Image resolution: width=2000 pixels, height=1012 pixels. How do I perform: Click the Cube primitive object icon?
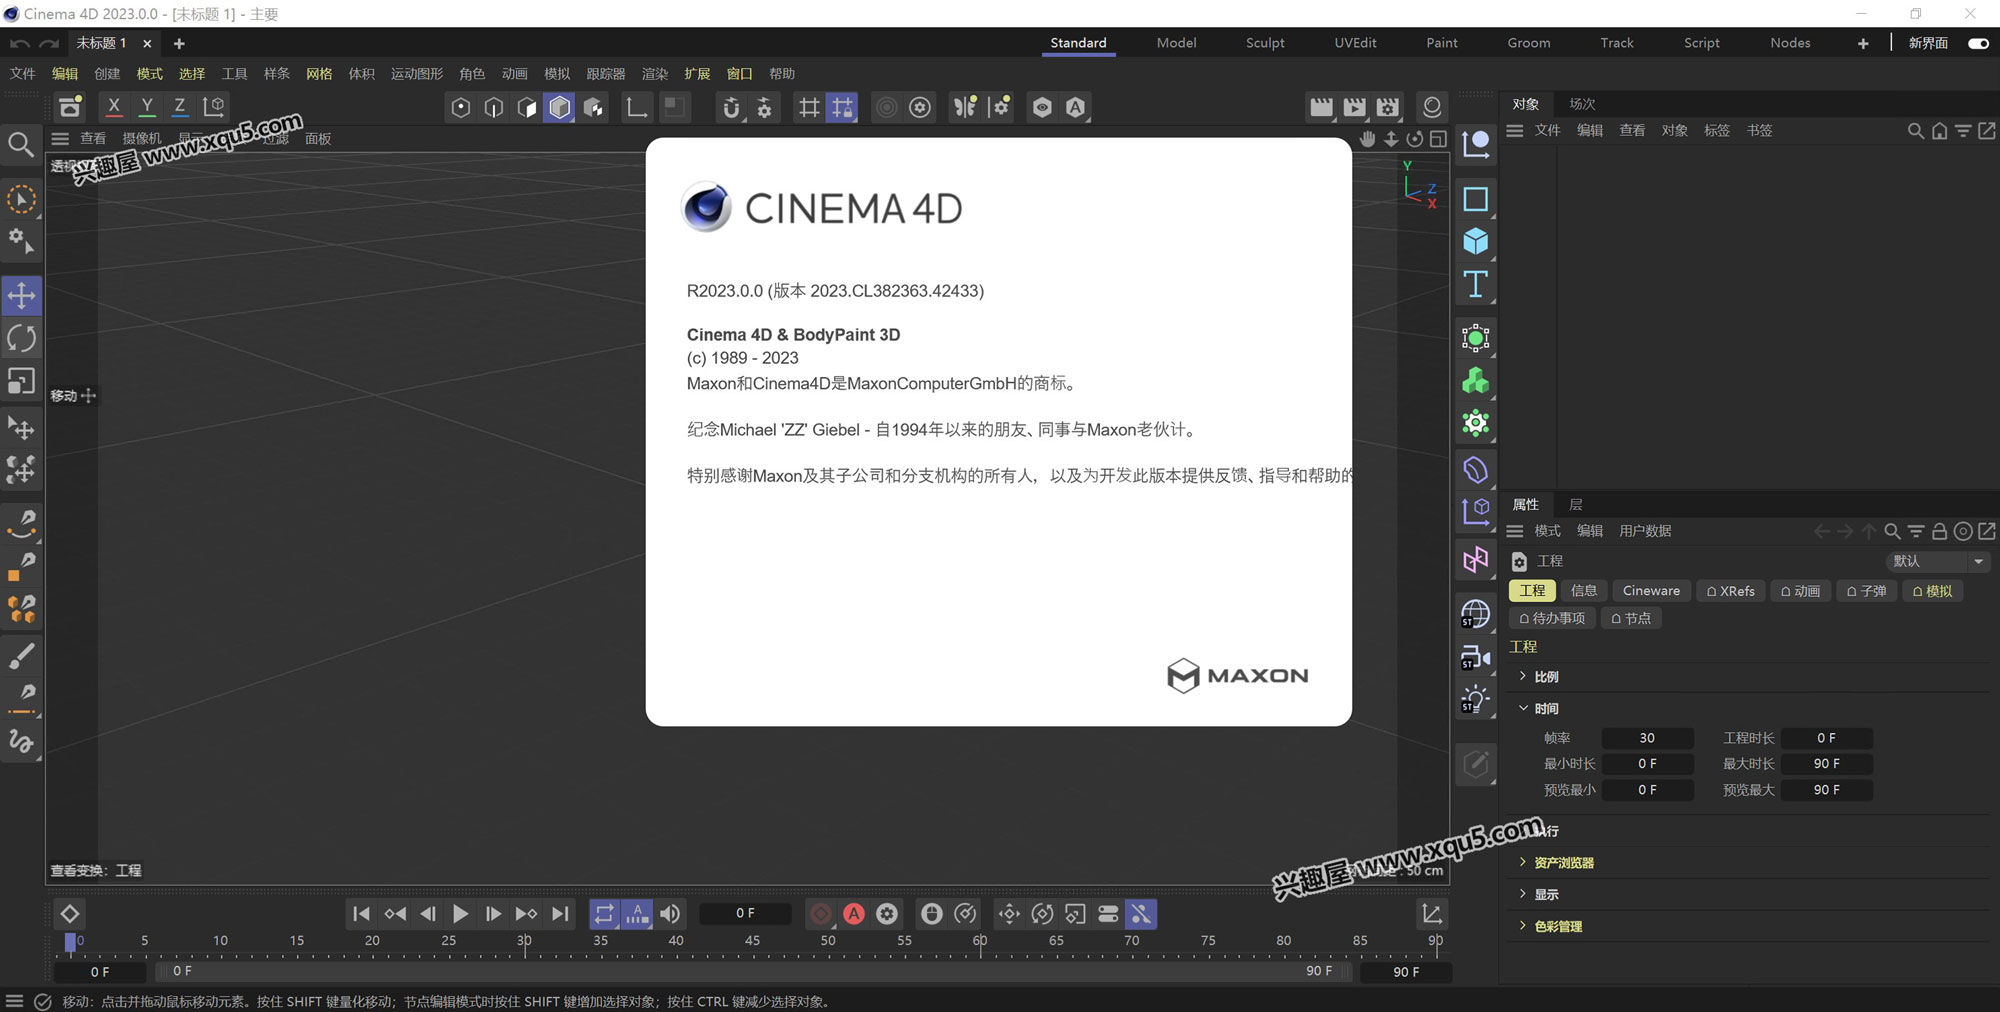click(x=1475, y=242)
